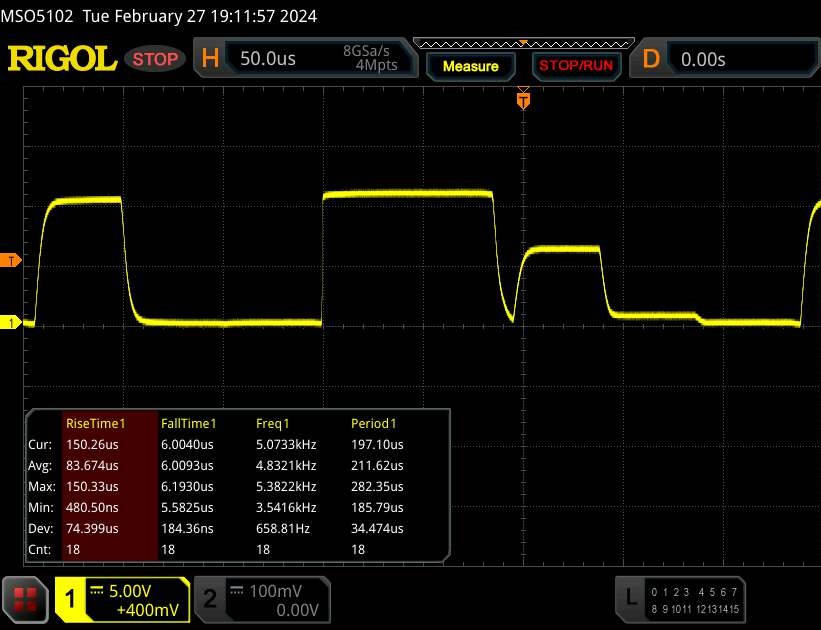Image resolution: width=821 pixels, height=630 pixels.
Task: Click the channel 2 DC coupling icon
Action: pyautogui.click(x=237, y=590)
